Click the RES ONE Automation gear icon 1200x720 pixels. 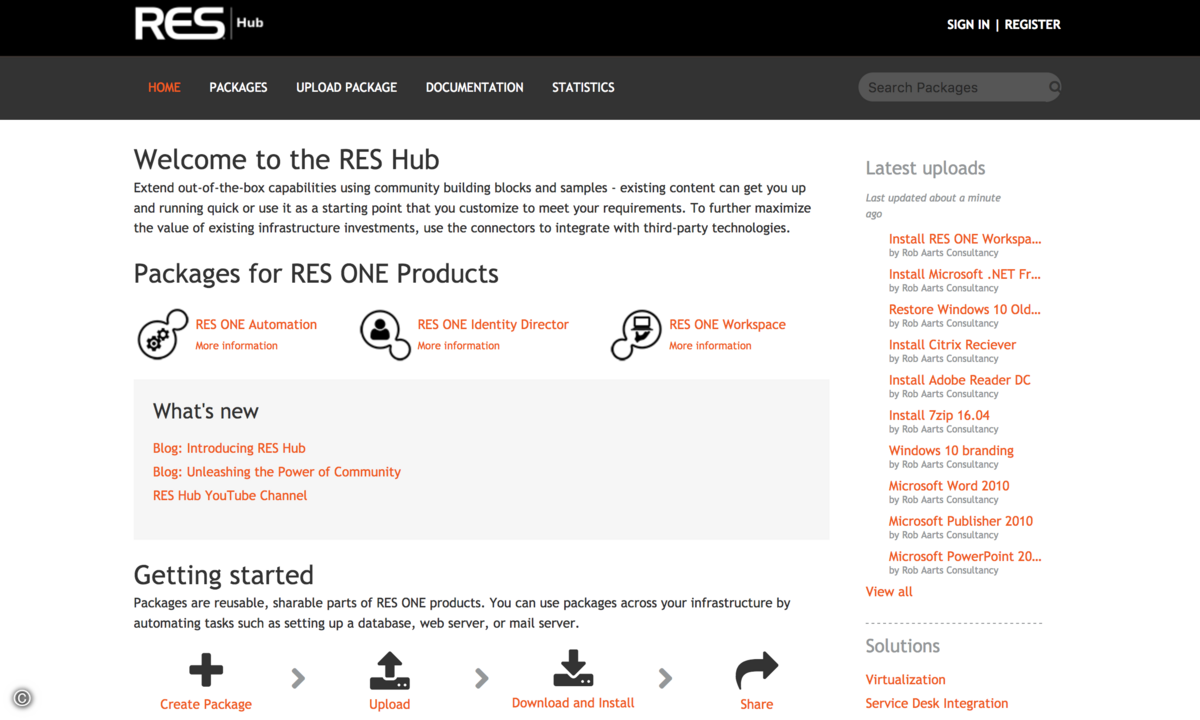[x=162, y=334]
